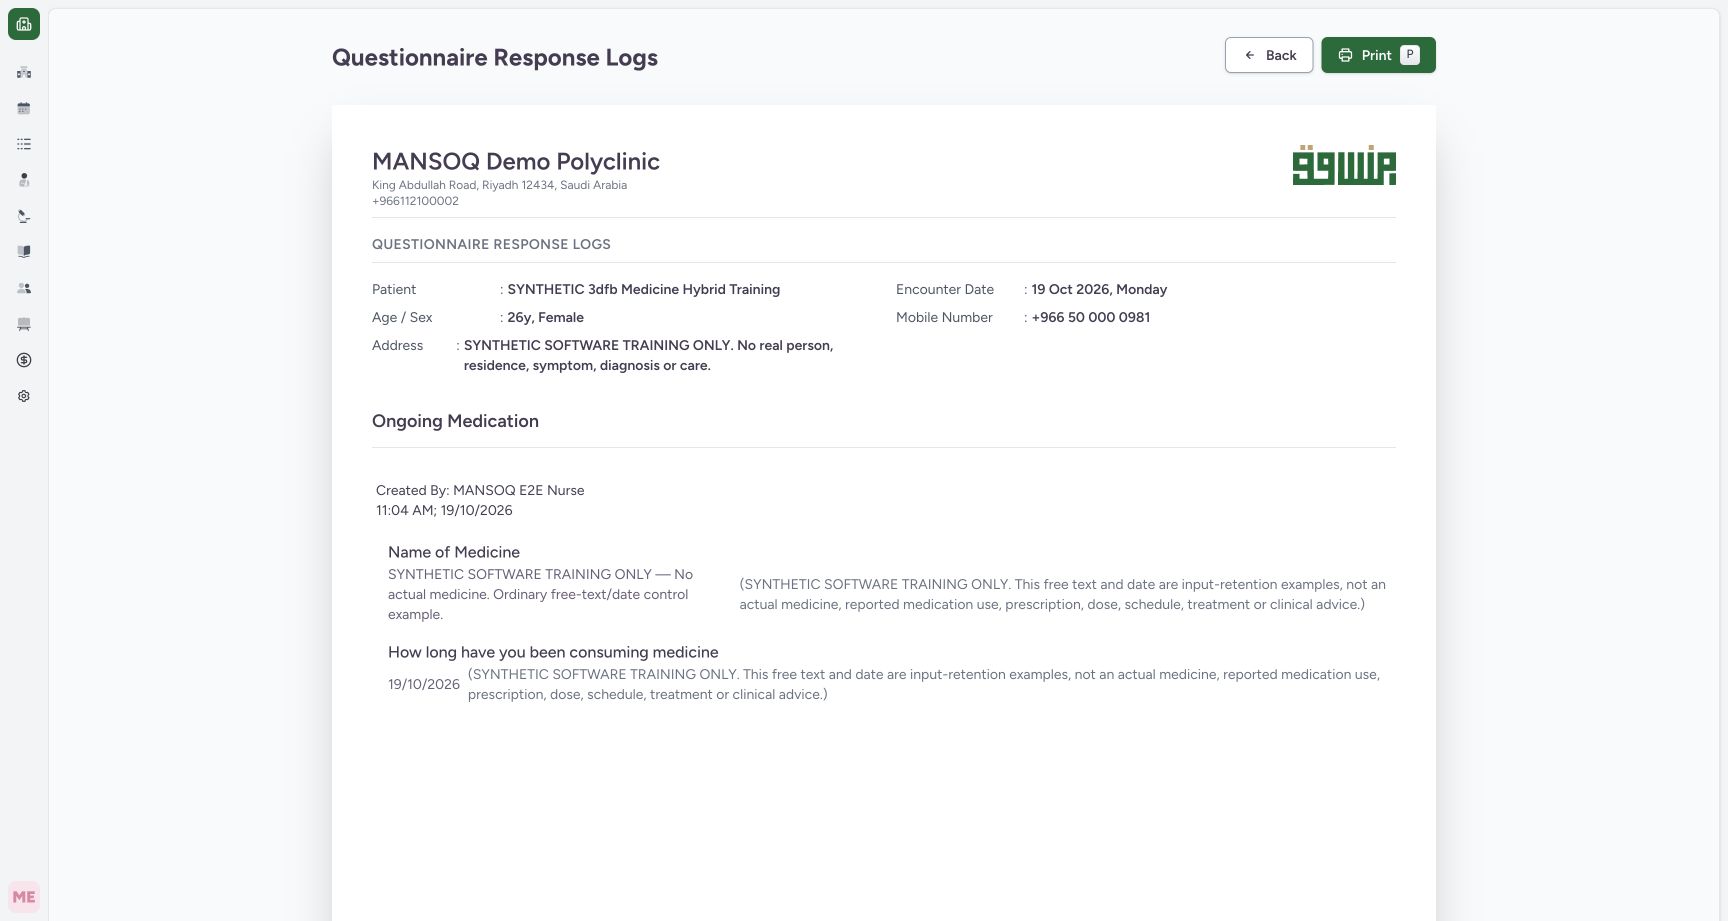
Task: Click the MANSOQ Demo Polyclinic heading
Action: pos(516,161)
